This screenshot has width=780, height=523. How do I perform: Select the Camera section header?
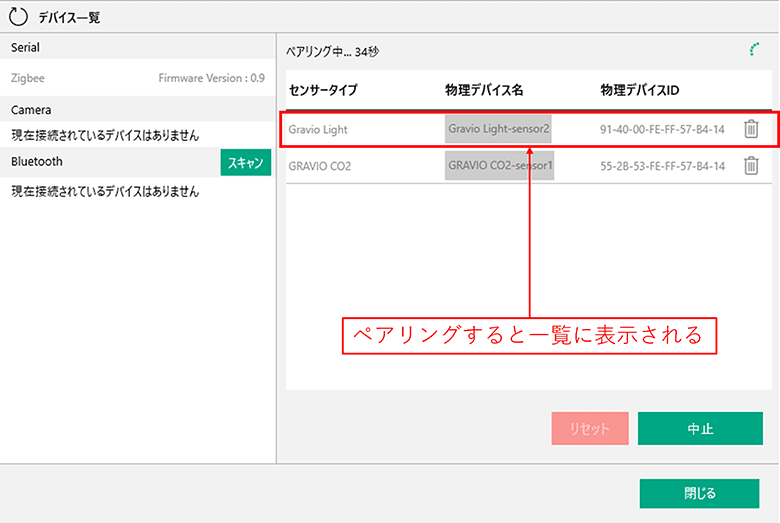[x=137, y=109]
